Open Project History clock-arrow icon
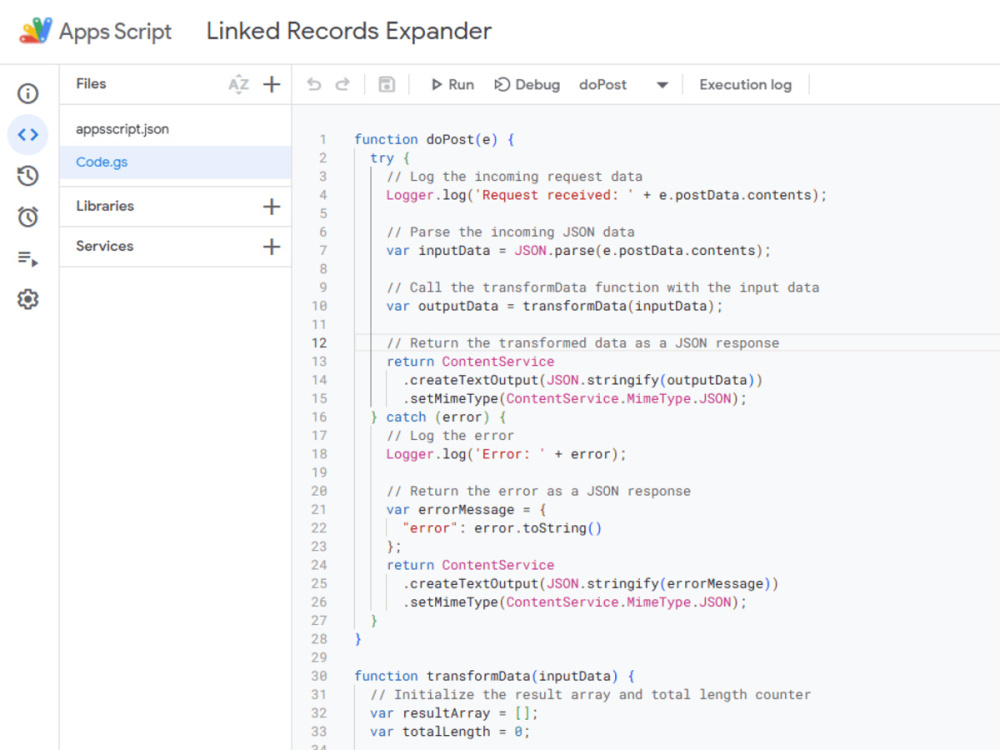Screen dimensions: 1000x750 point(27,175)
